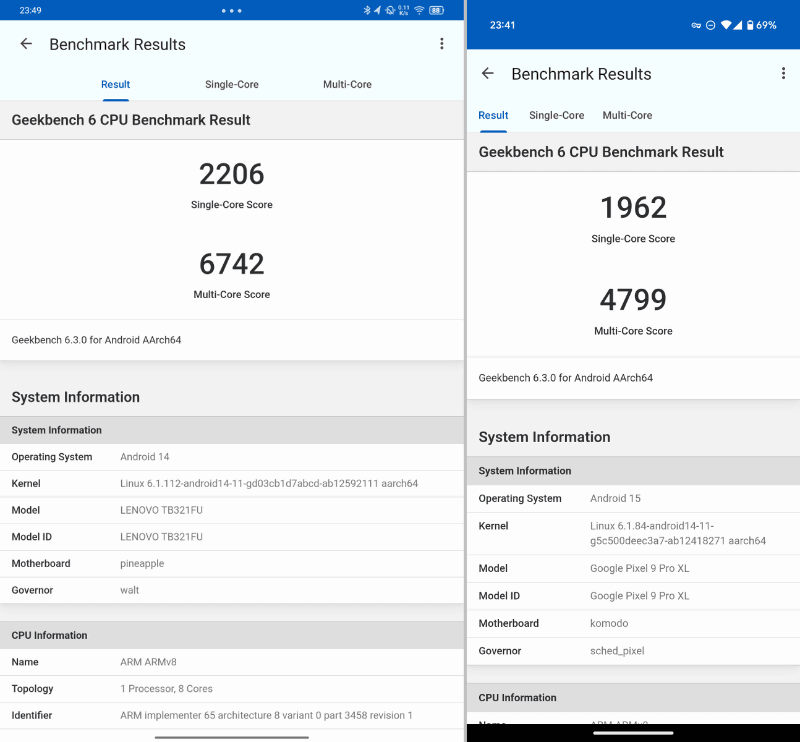Switch to the Multi-Core tab on the right
Viewport: 800px width, 742px height.
627,115
